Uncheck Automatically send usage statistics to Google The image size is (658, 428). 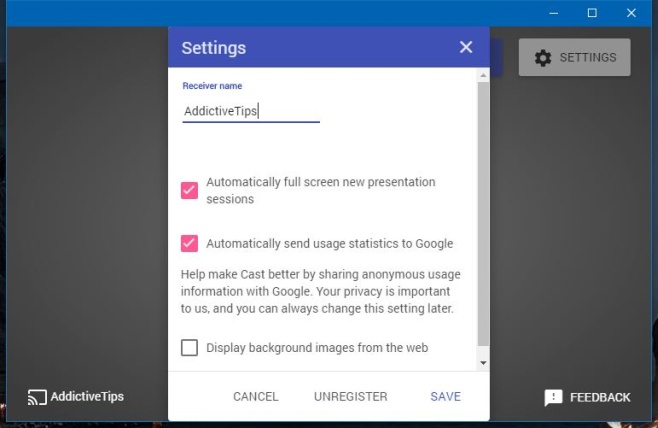[189, 243]
